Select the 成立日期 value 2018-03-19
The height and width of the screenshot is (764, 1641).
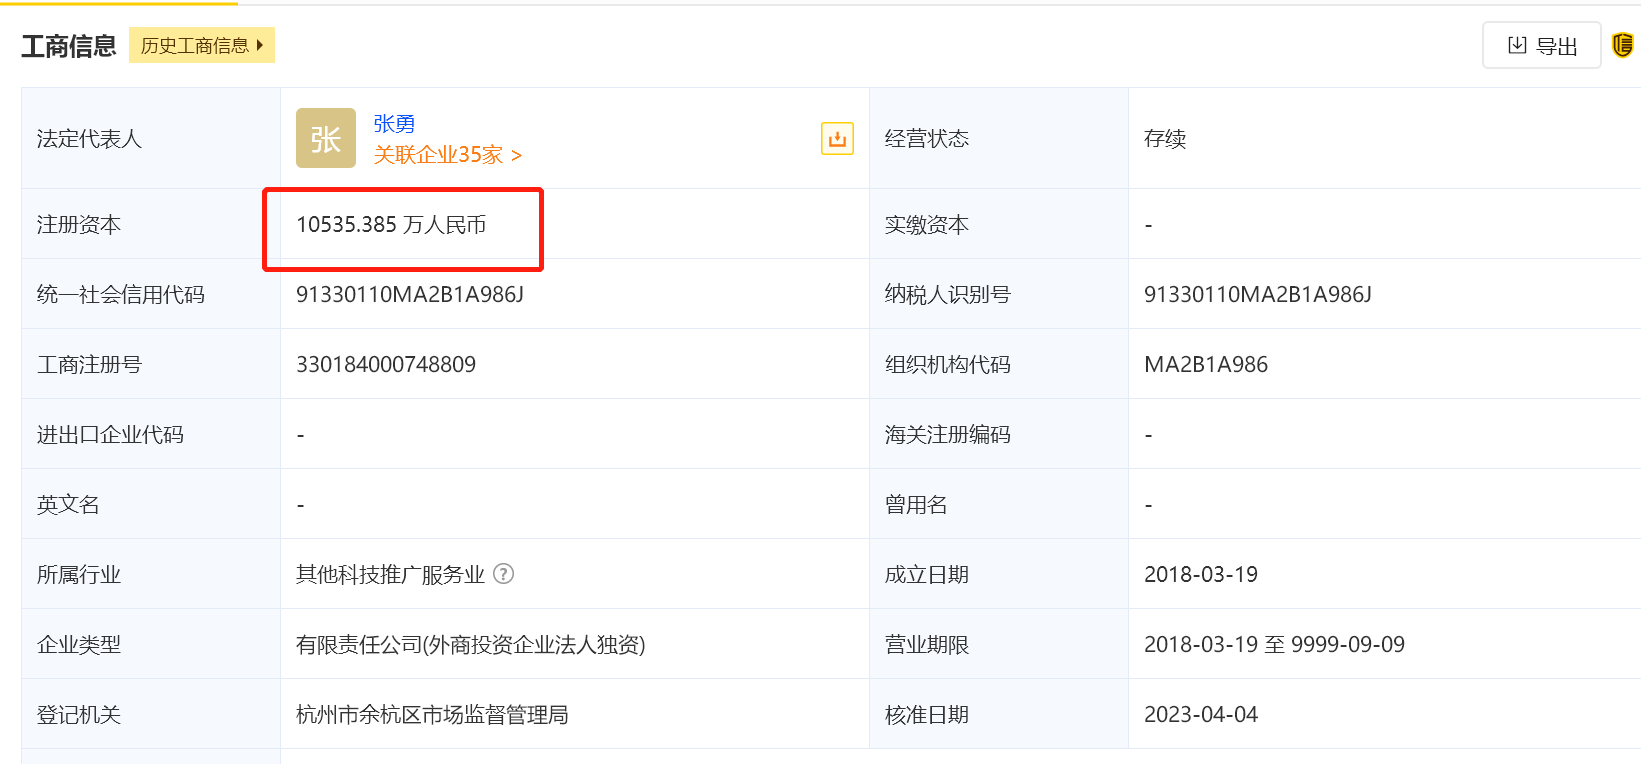(1201, 575)
